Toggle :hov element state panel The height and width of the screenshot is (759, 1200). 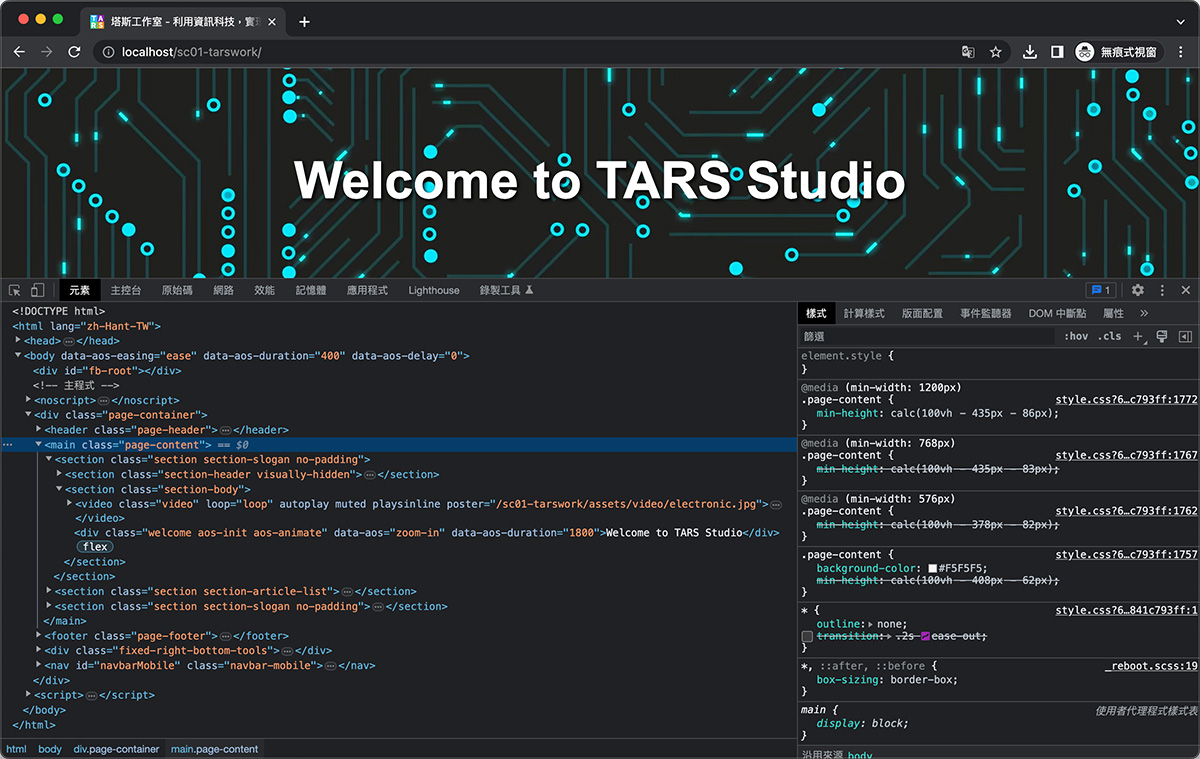pyautogui.click(x=1076, y=337)
